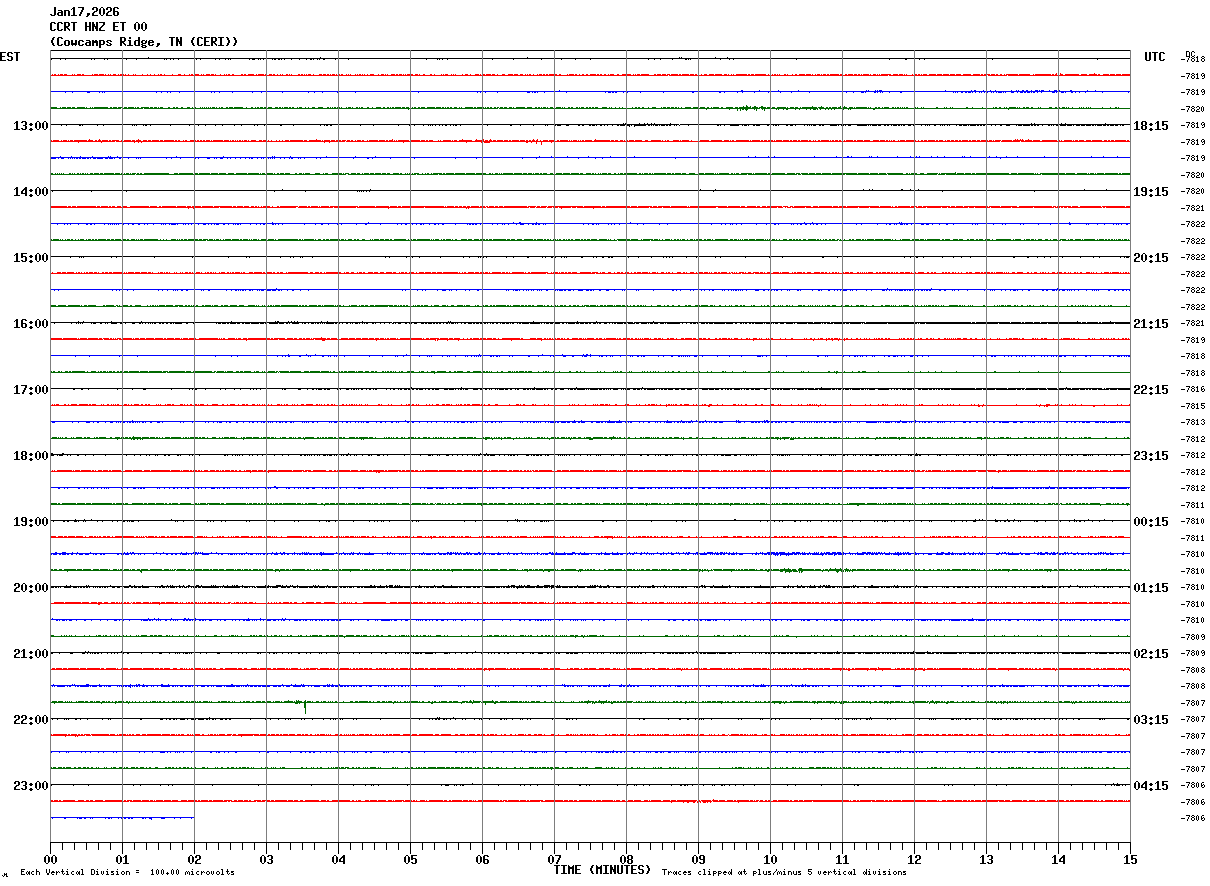Pick minute 04 on the time axis
The height and width of the screenshot is (886, 1210).
pyautogui.click(x=338, y=859)
